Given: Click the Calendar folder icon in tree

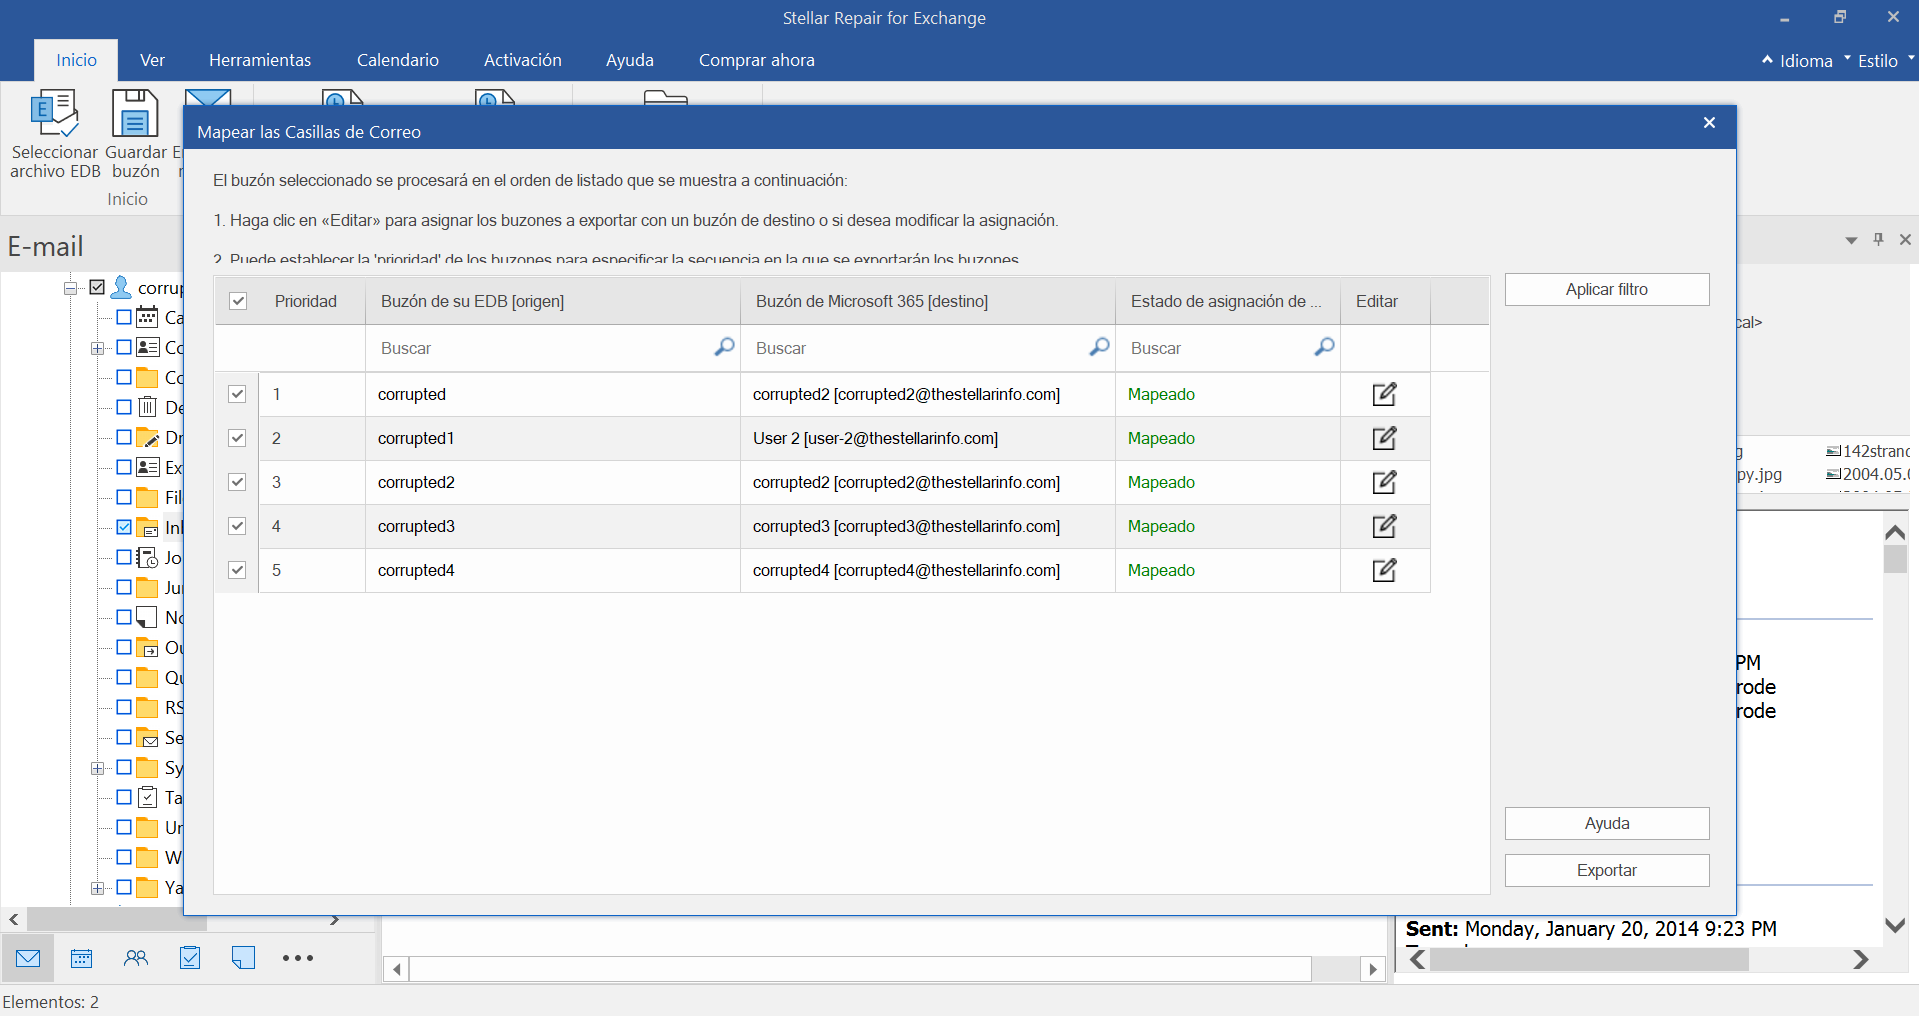Looking at the screenshot, I should (x=147, y=317).
